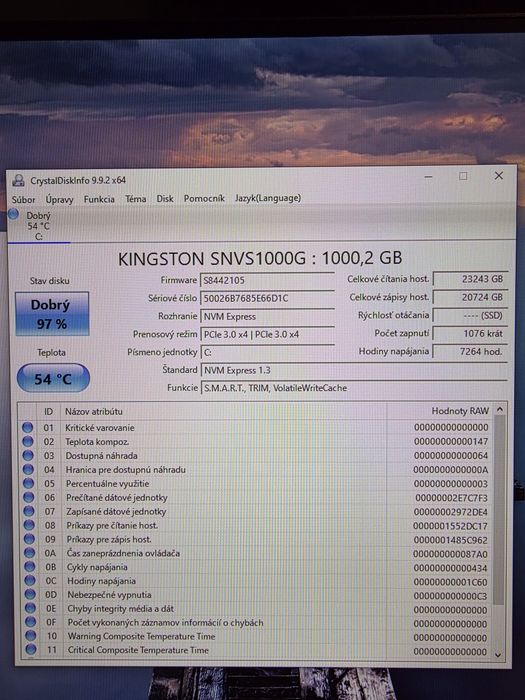Viewport: 525px width, 700px height.
Task: Click status icon of Príkazy pre čítanie host.
Action: tap(29, 525)
